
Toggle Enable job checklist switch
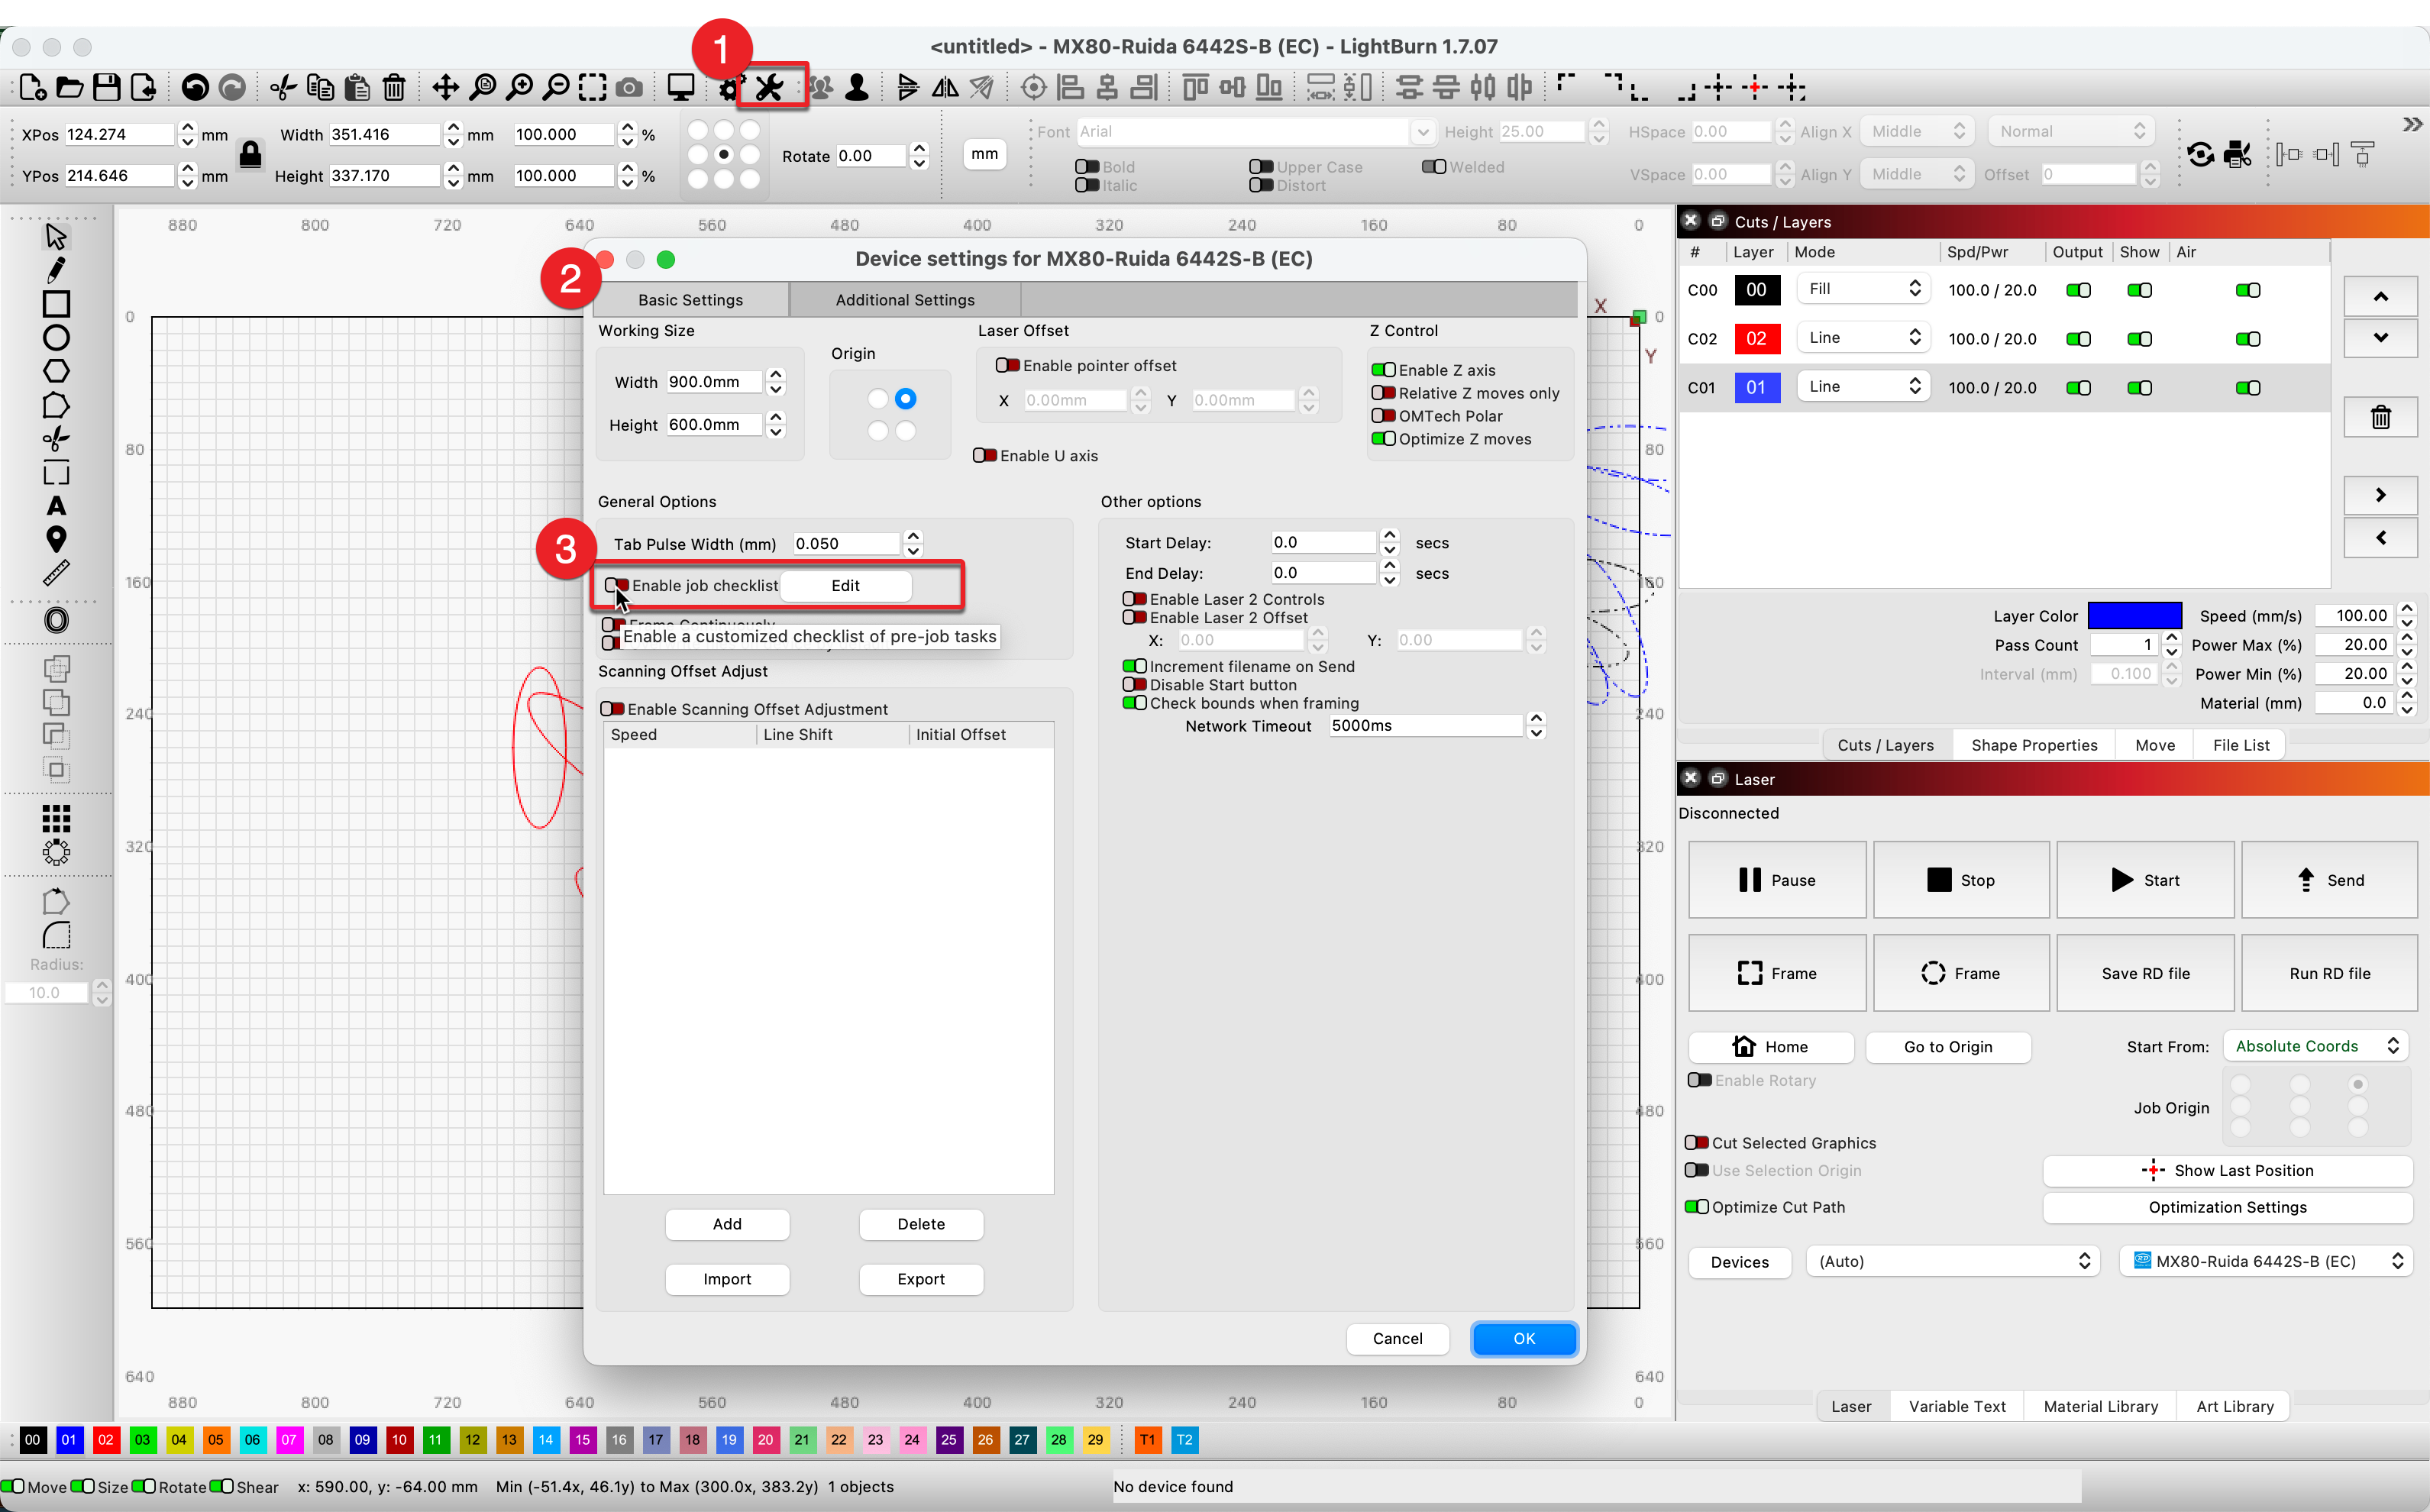click(x=617, y=585)
